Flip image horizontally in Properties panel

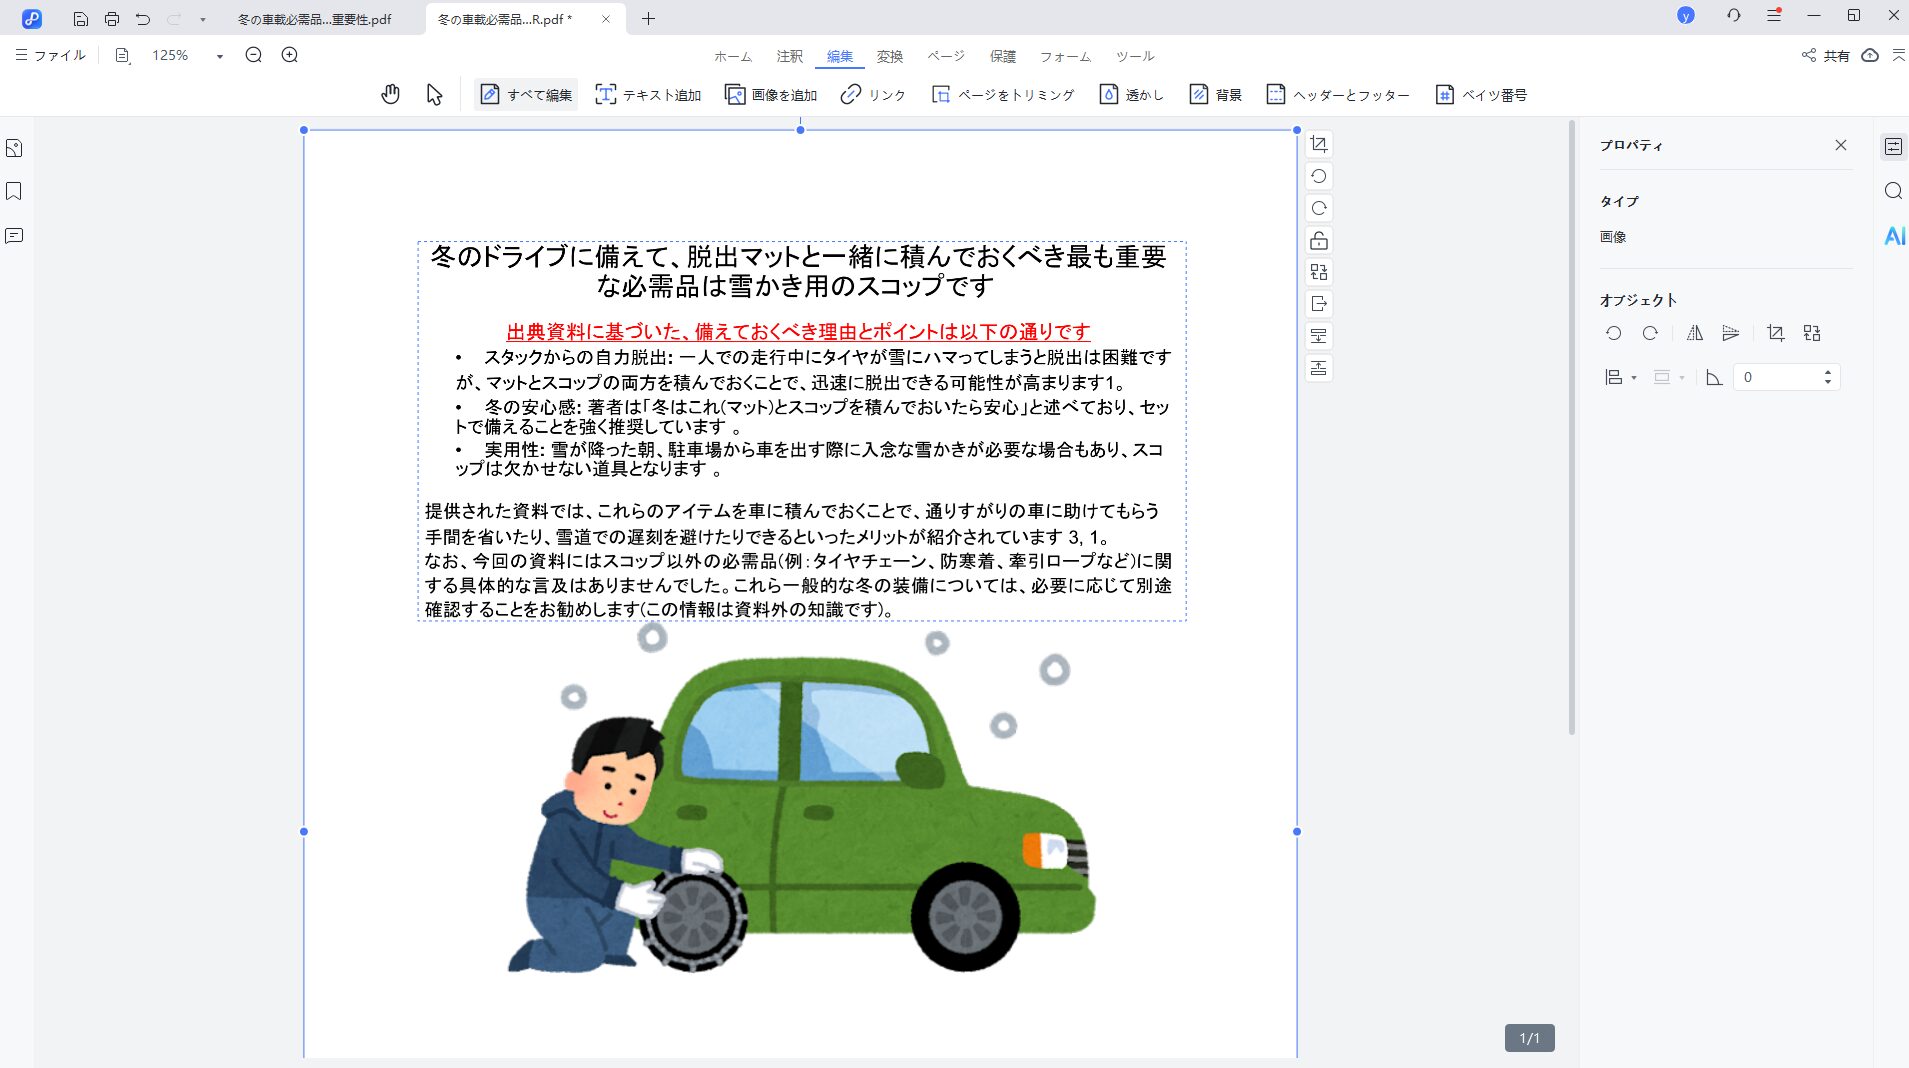click(1694, 333)
